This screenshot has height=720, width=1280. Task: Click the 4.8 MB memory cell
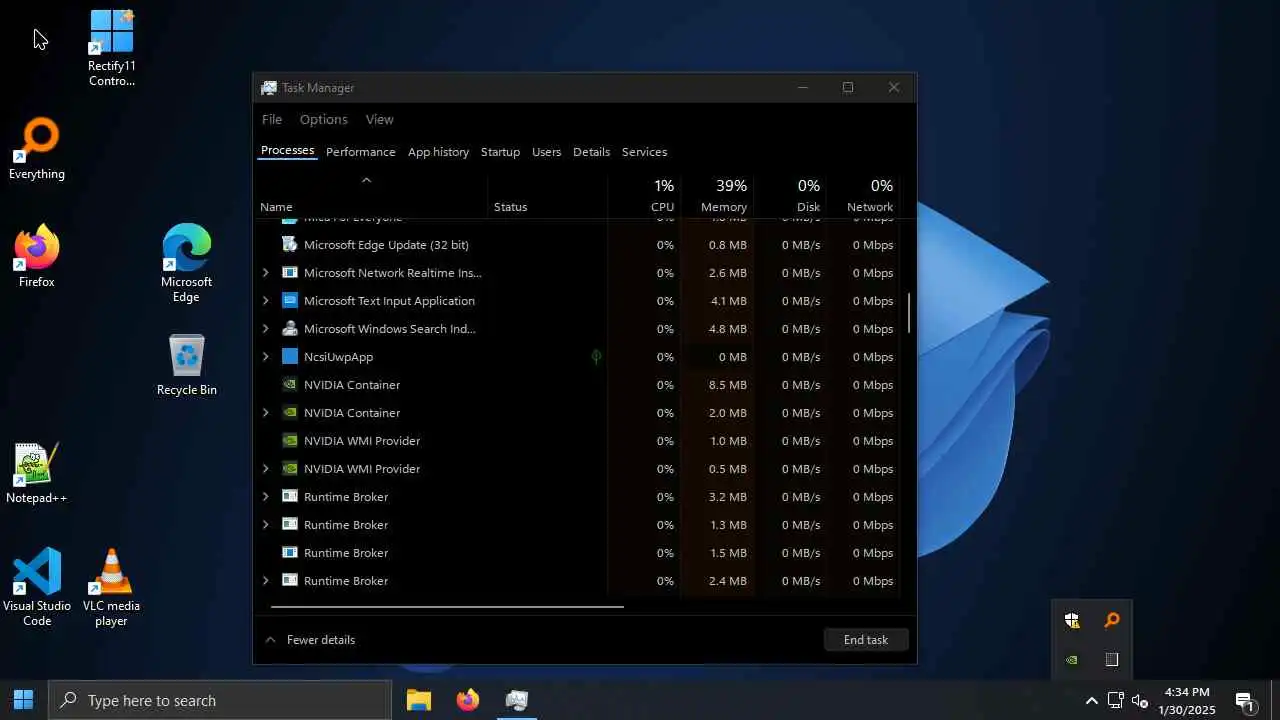[717, 328]
